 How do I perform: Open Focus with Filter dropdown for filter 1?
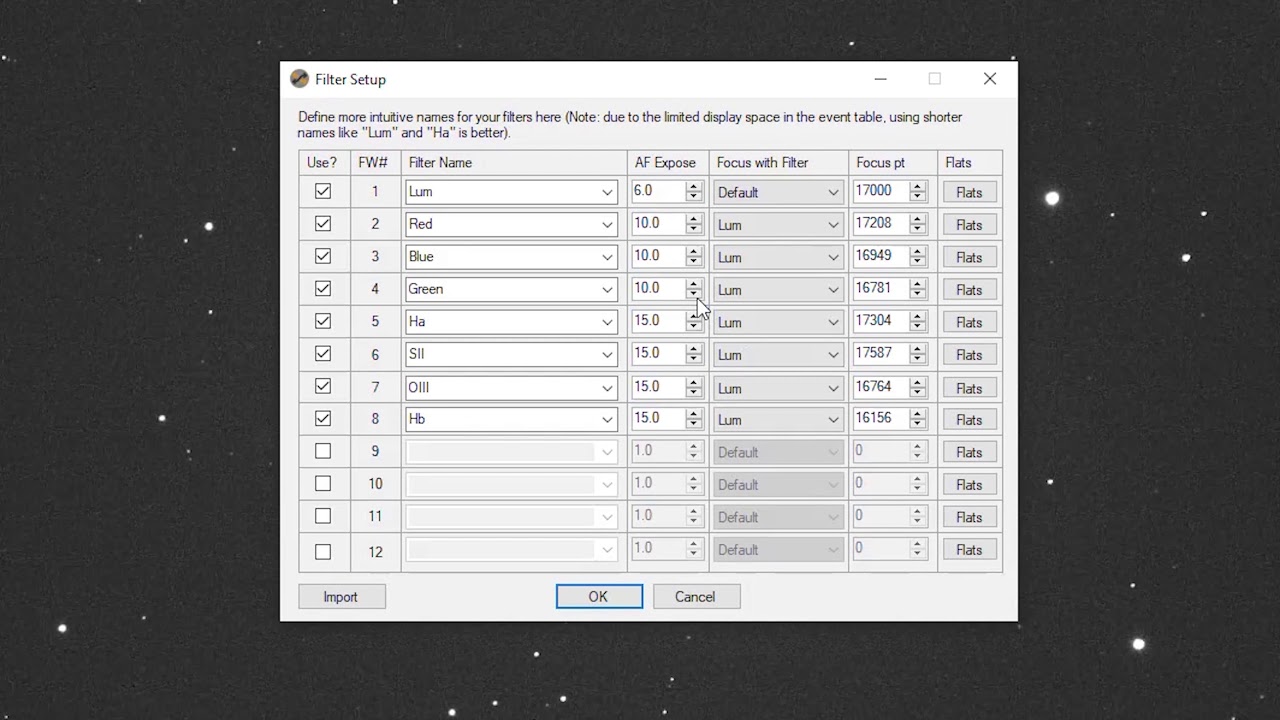pyautogui.click(x=778, y=192)
